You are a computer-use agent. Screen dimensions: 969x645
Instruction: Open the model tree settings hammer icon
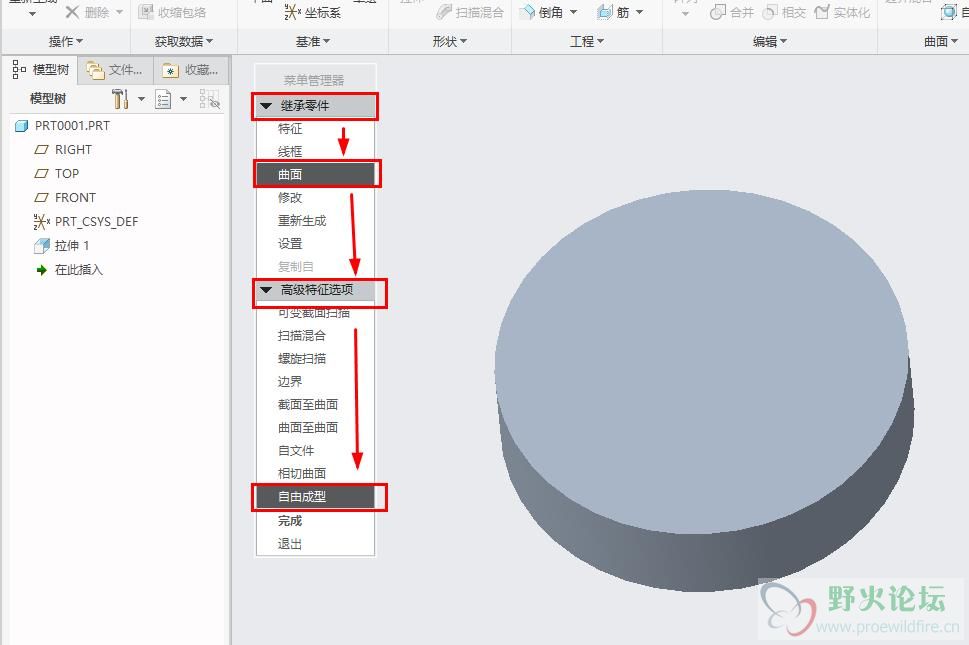[120, 99]
